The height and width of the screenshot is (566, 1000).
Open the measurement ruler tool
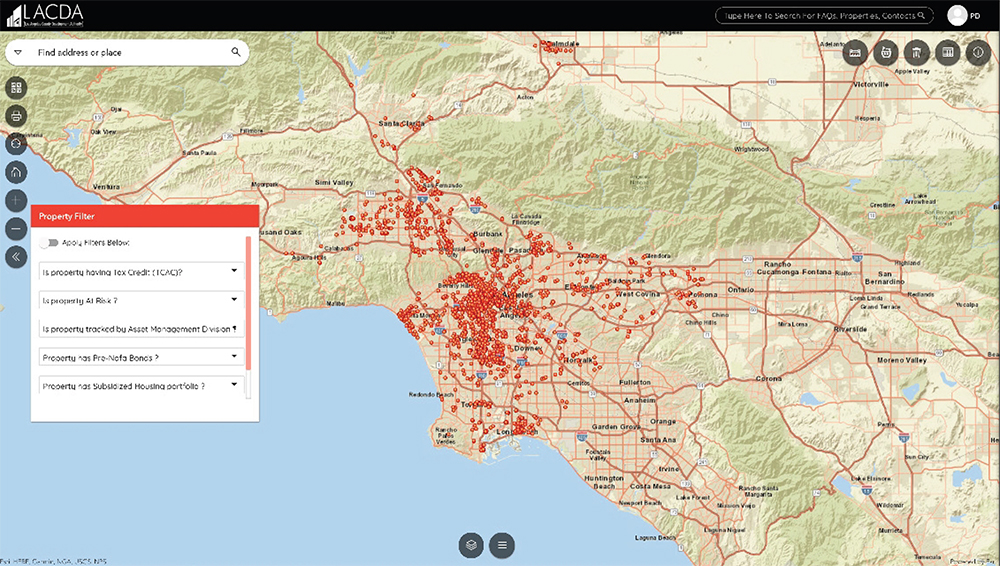[855, 53]
